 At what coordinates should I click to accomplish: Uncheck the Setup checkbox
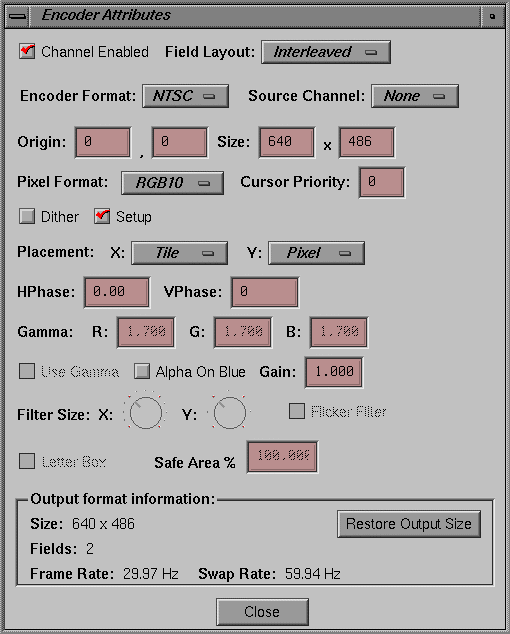102,216
